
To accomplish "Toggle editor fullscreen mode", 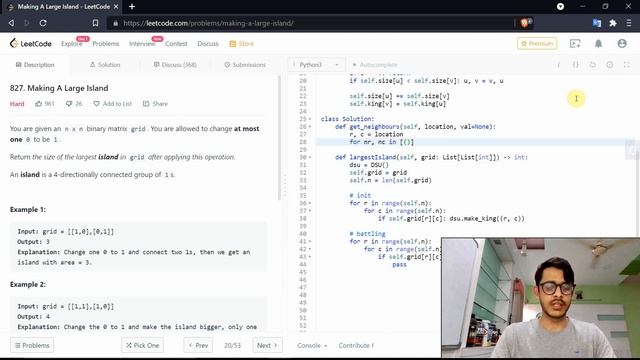I will coord(627,65).
